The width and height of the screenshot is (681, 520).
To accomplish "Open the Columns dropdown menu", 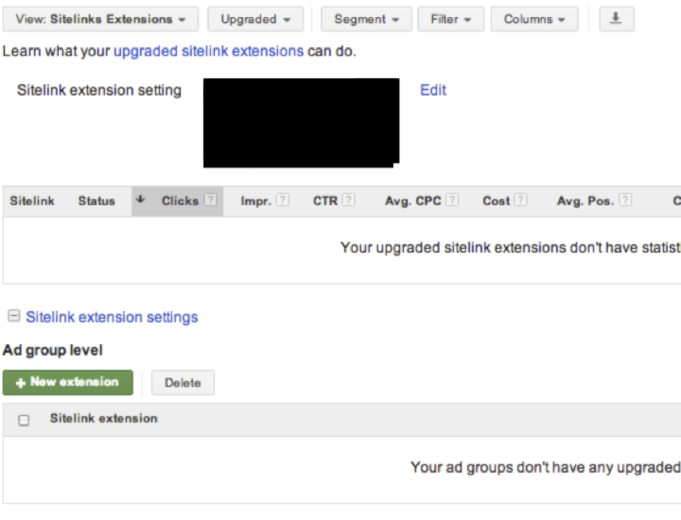I will (534, 19).
